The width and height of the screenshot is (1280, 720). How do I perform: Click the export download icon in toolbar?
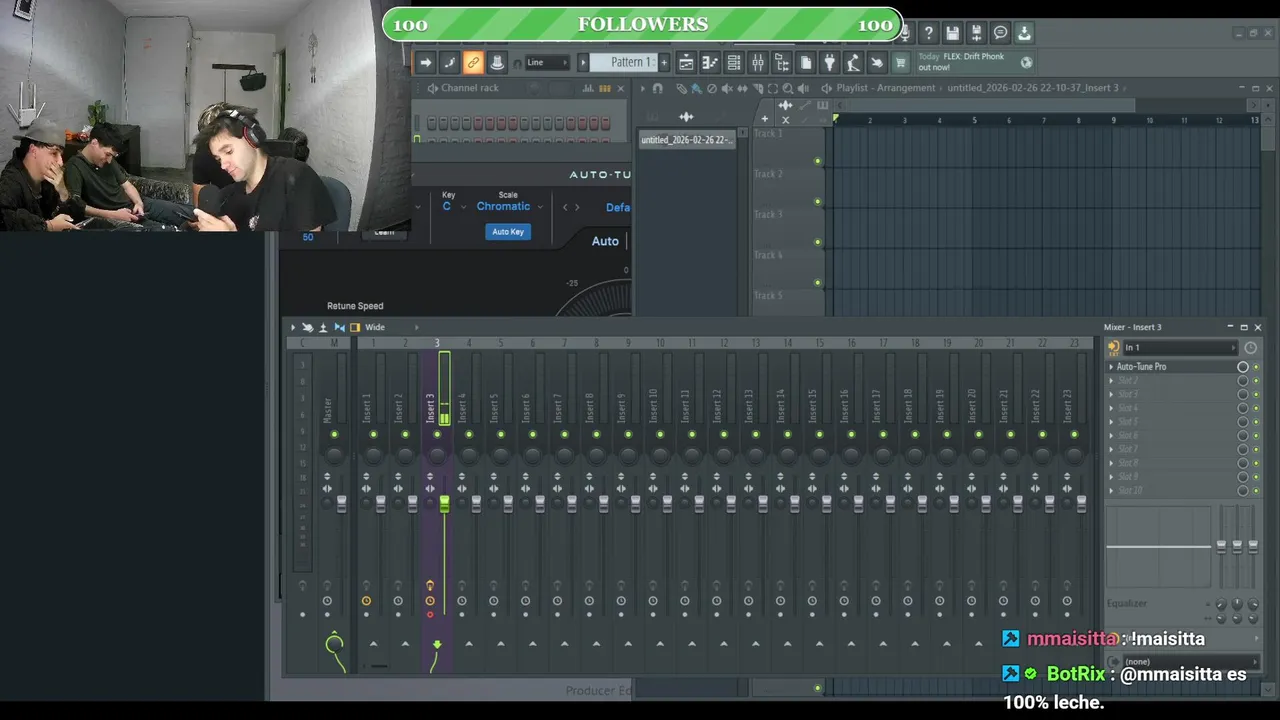coord(1025,33)
